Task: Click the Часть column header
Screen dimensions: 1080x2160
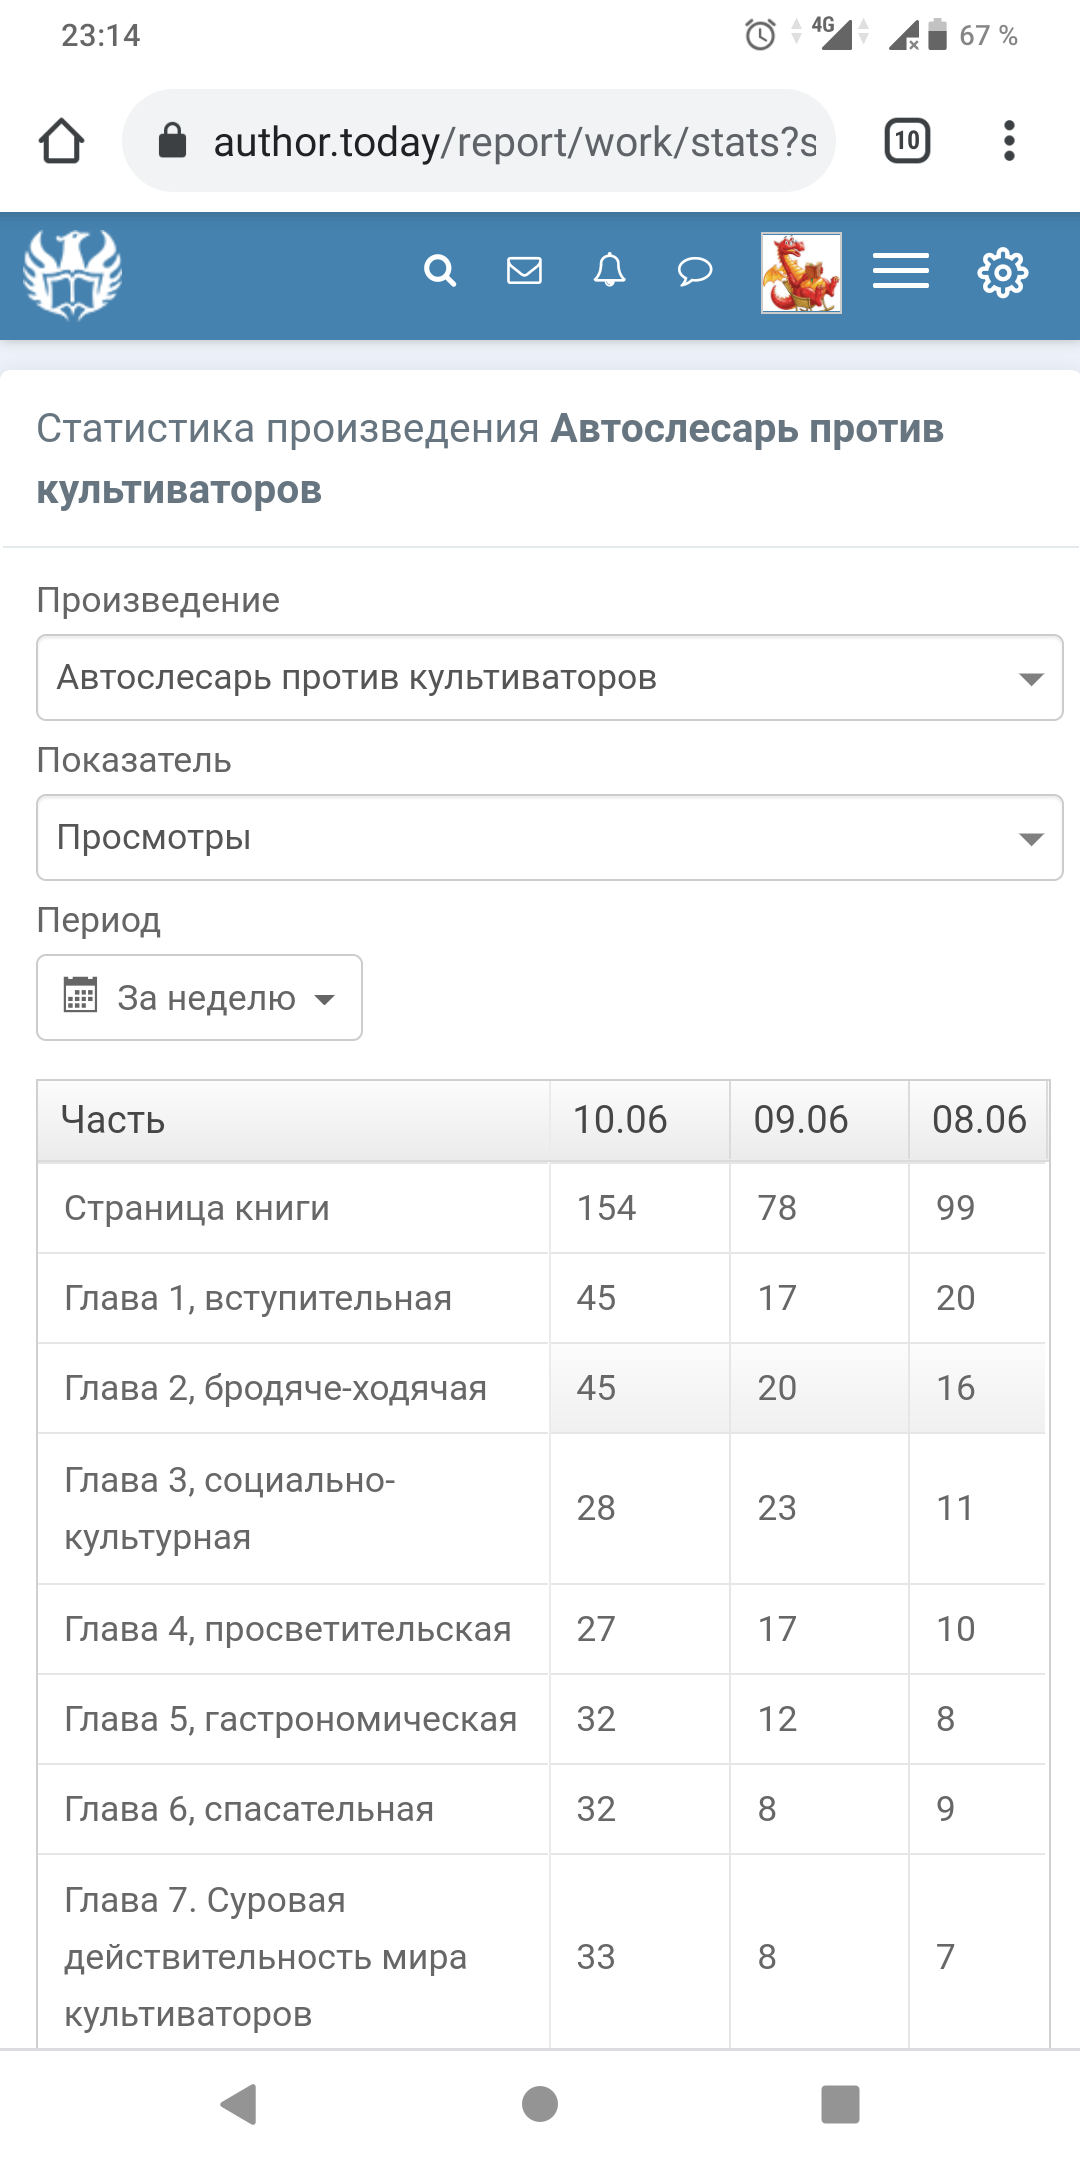Action: (293, 1120)
